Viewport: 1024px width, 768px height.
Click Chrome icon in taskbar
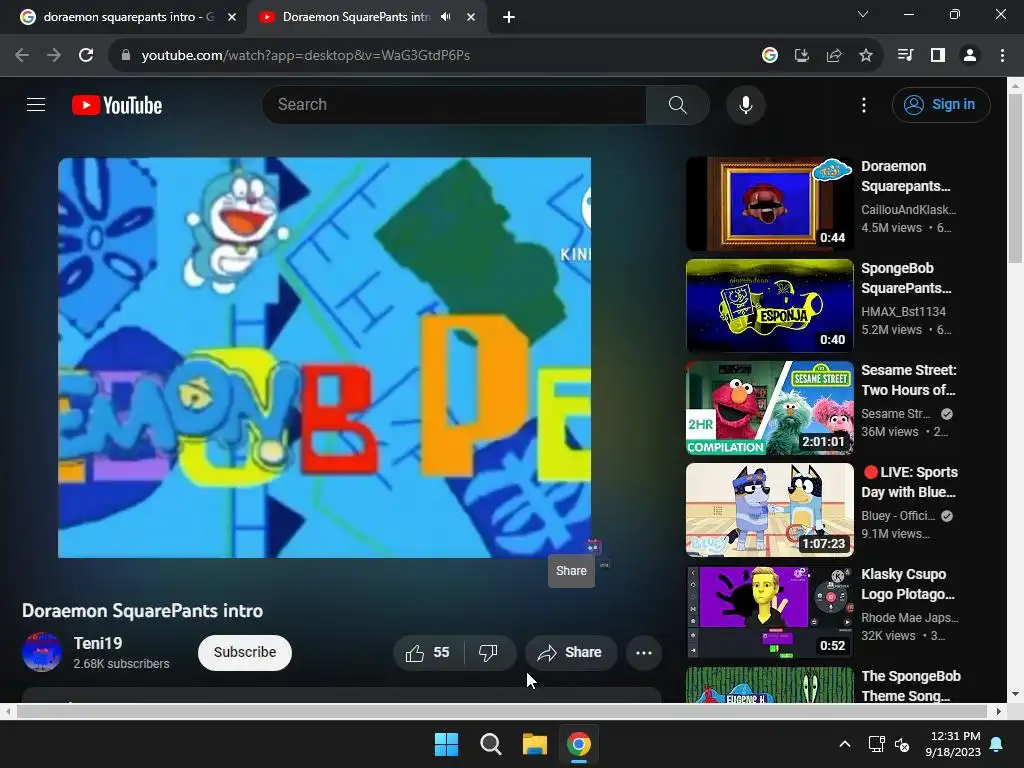[x=579, y=744]
